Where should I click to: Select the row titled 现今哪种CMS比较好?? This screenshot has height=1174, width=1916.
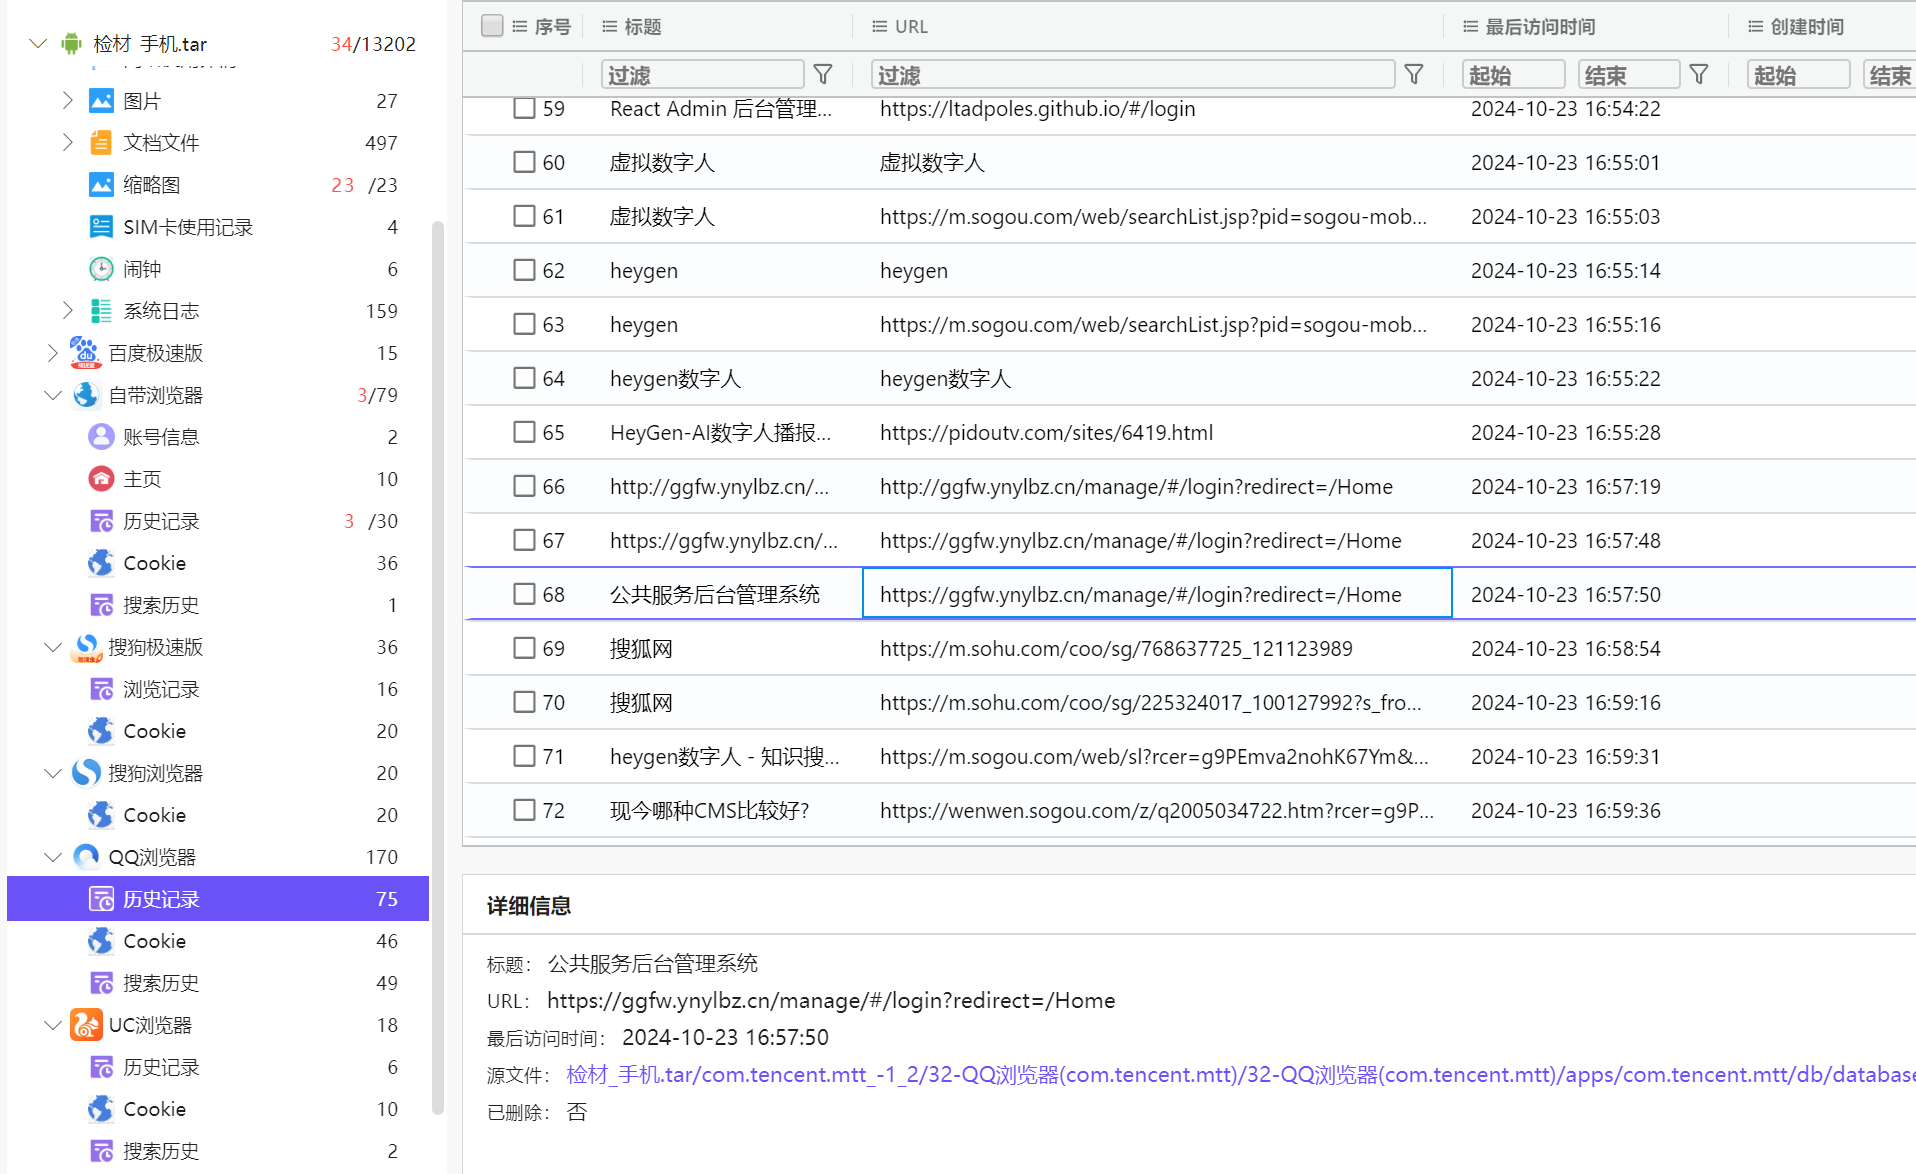pyautogui.click(x=1190, y=810)
